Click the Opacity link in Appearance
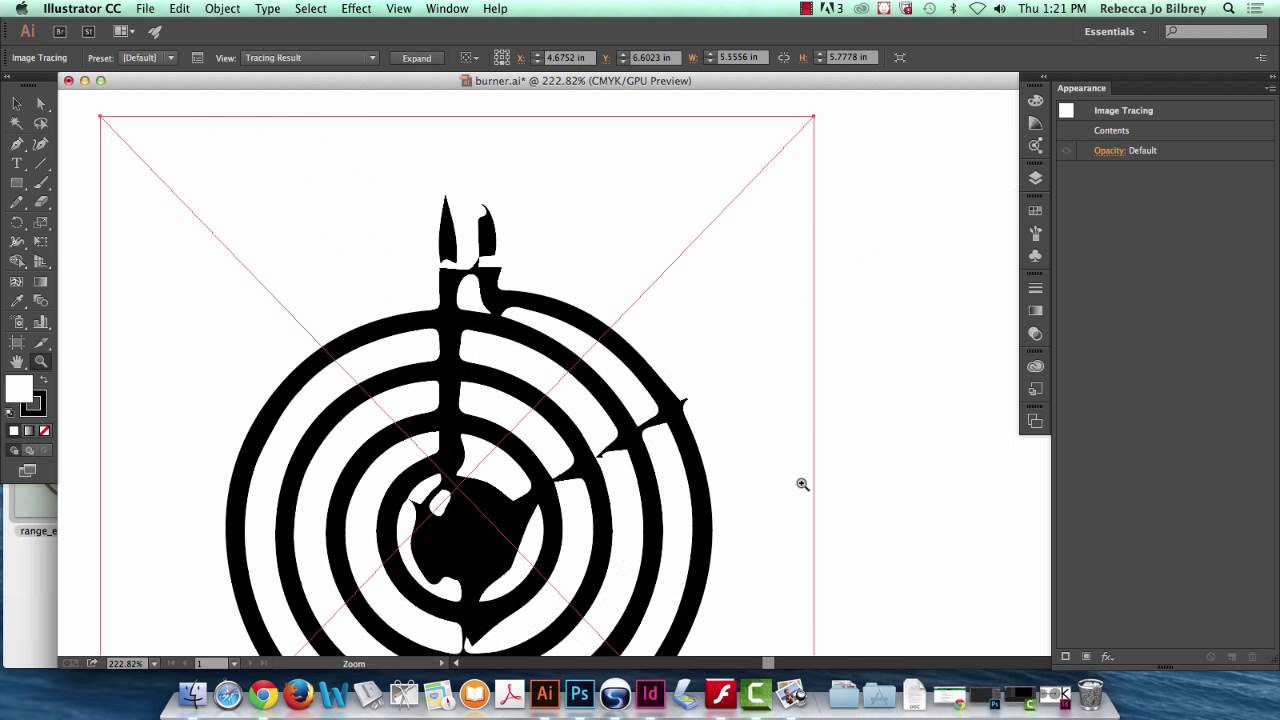This screenshot has height=720, width=1280. pyautogui.click(x=1109, y=151)
